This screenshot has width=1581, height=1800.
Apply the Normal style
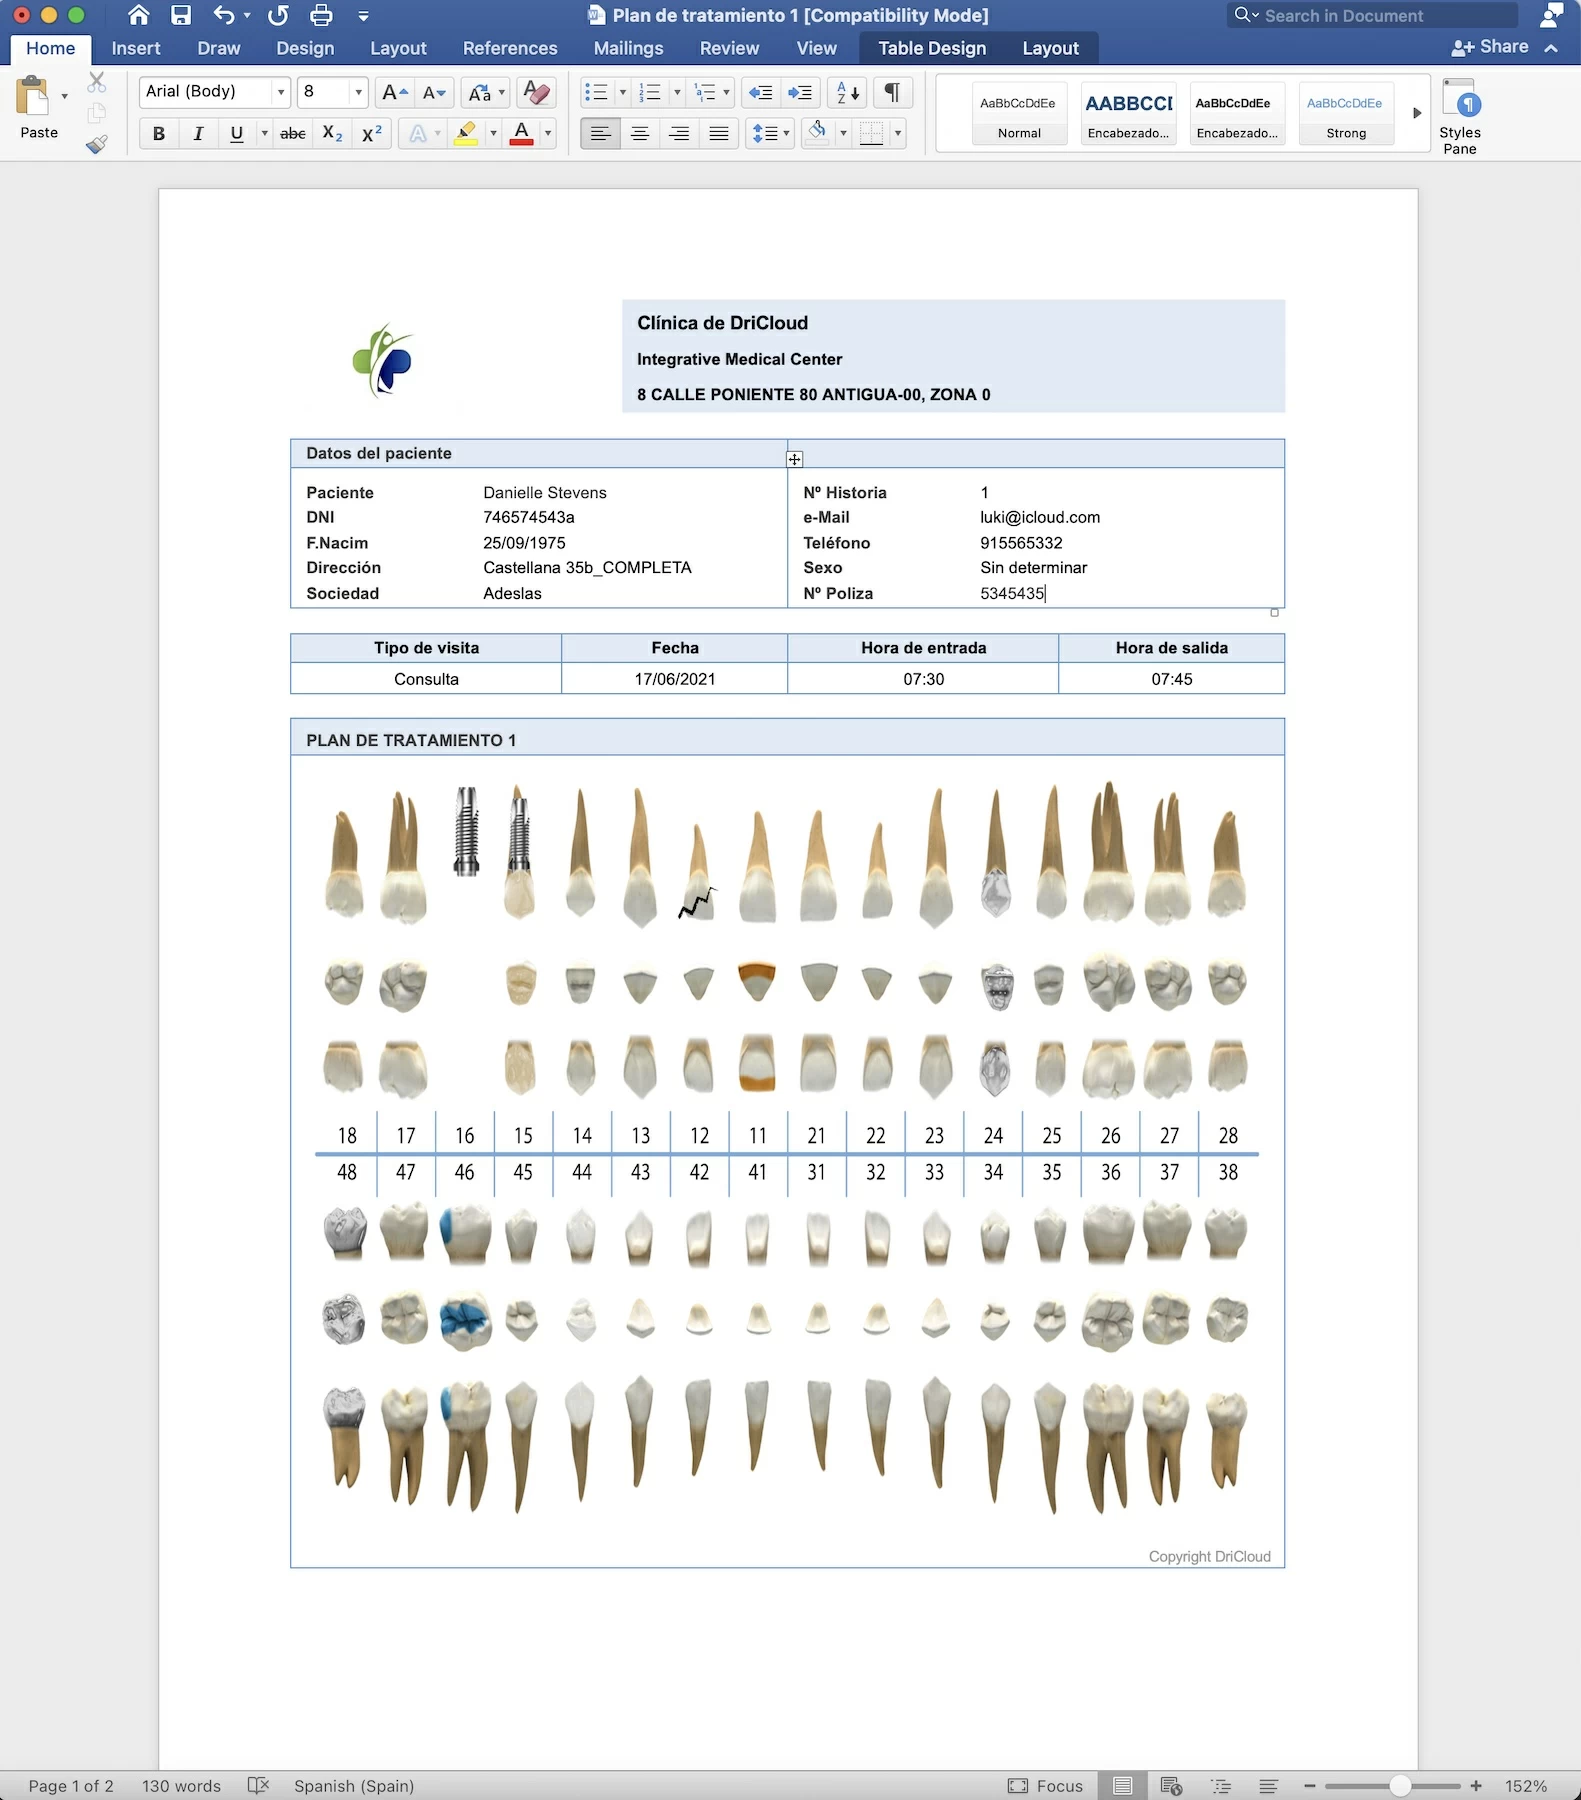[x=1019, y=114]
